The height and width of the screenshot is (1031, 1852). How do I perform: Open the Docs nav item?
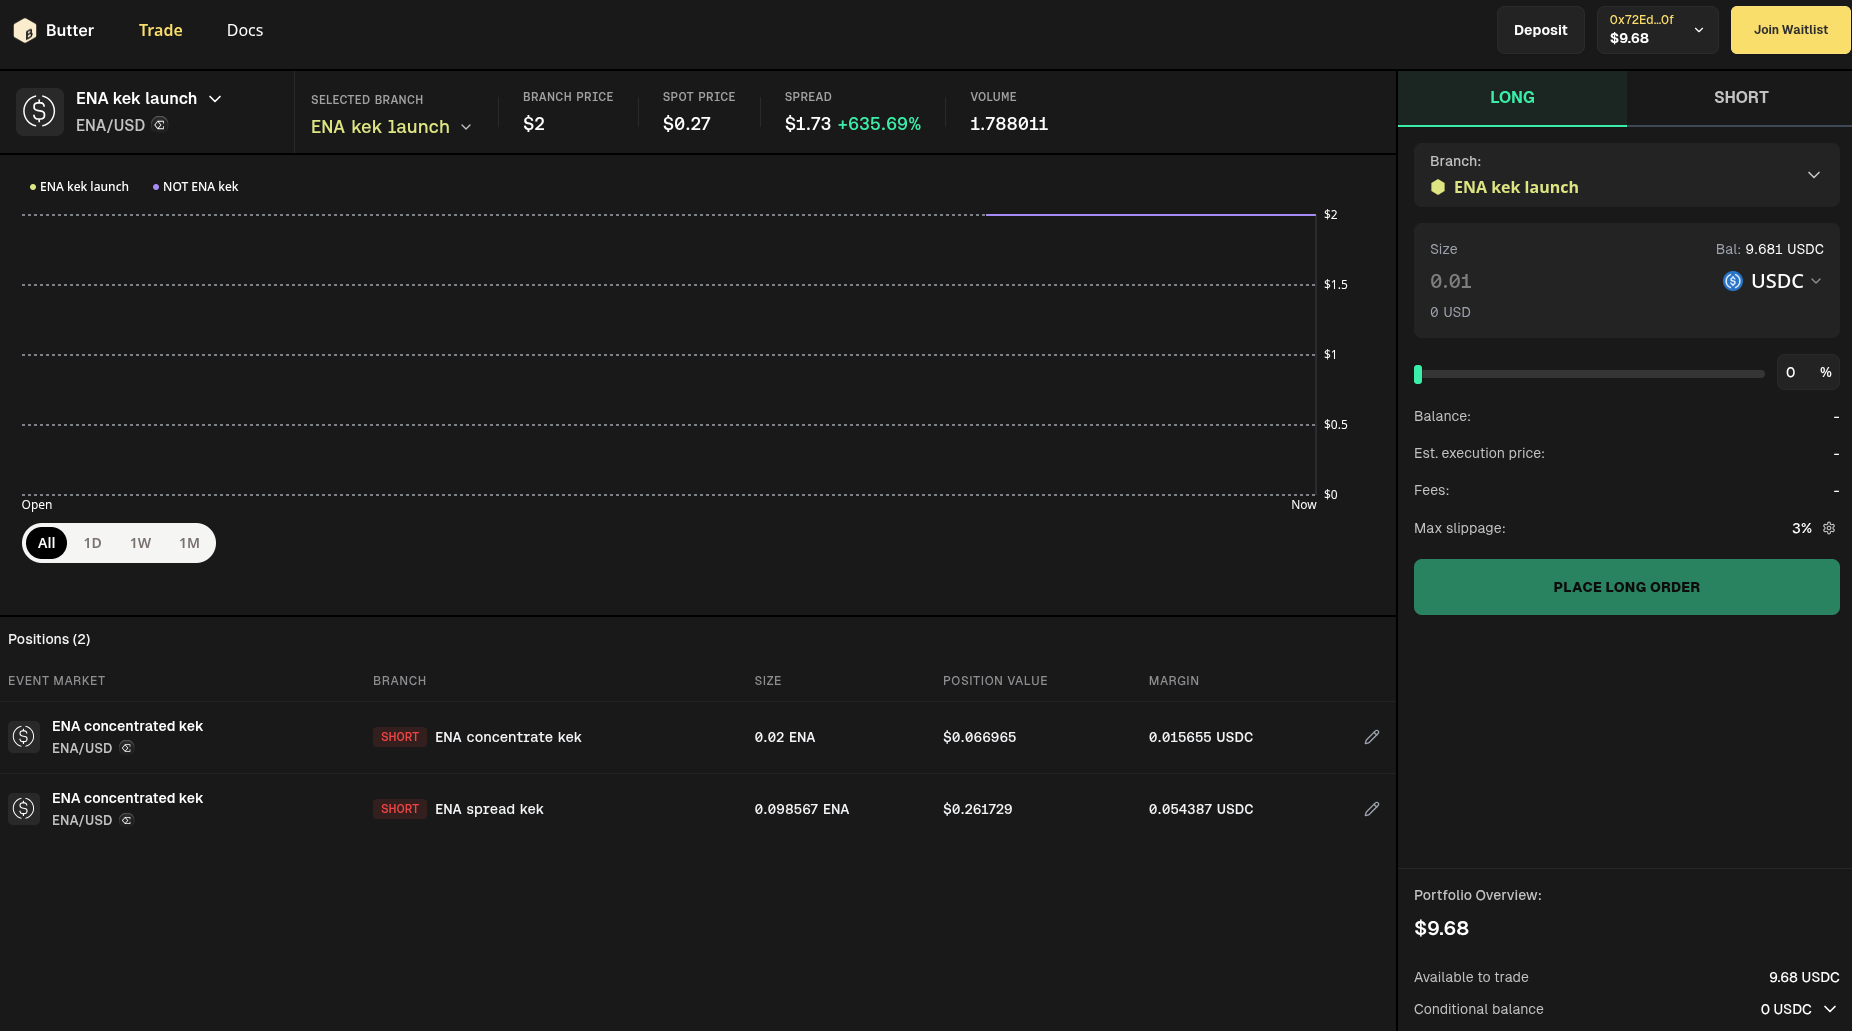tap(245, 30)
